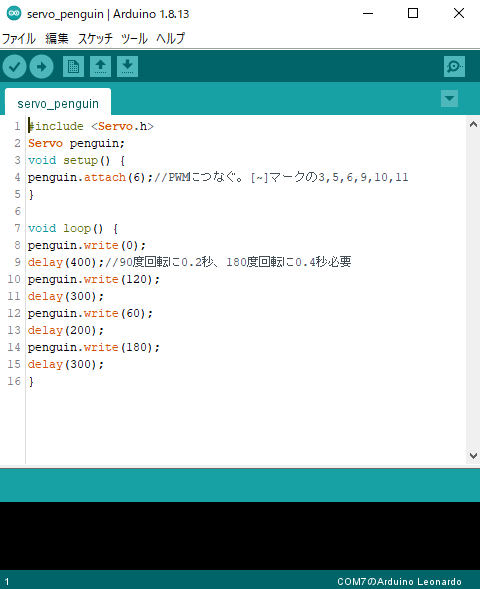
Task: Open the ファイル menu
Action: (x=18, y=38)
